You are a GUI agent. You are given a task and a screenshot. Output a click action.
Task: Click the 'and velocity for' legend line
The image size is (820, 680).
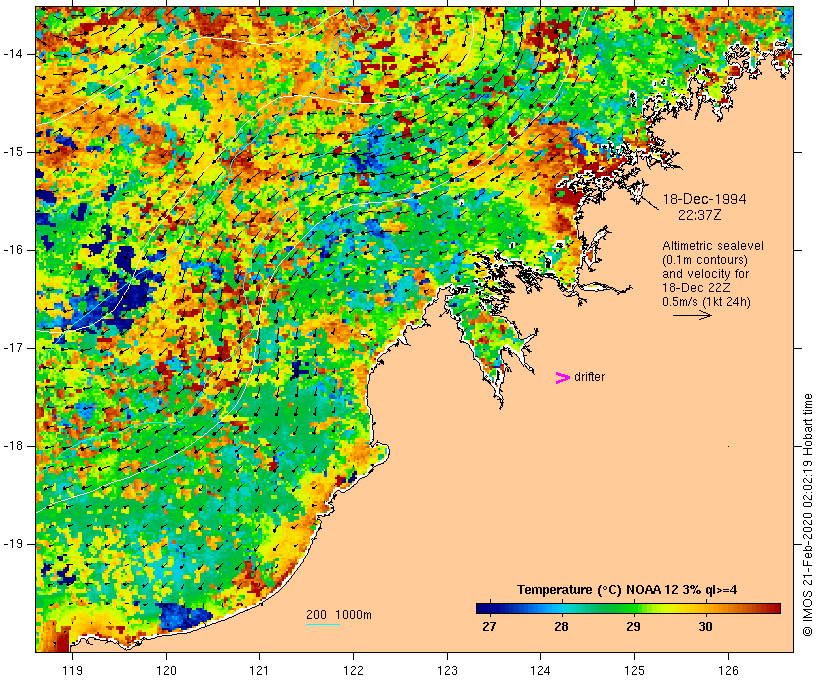[705, 274]
